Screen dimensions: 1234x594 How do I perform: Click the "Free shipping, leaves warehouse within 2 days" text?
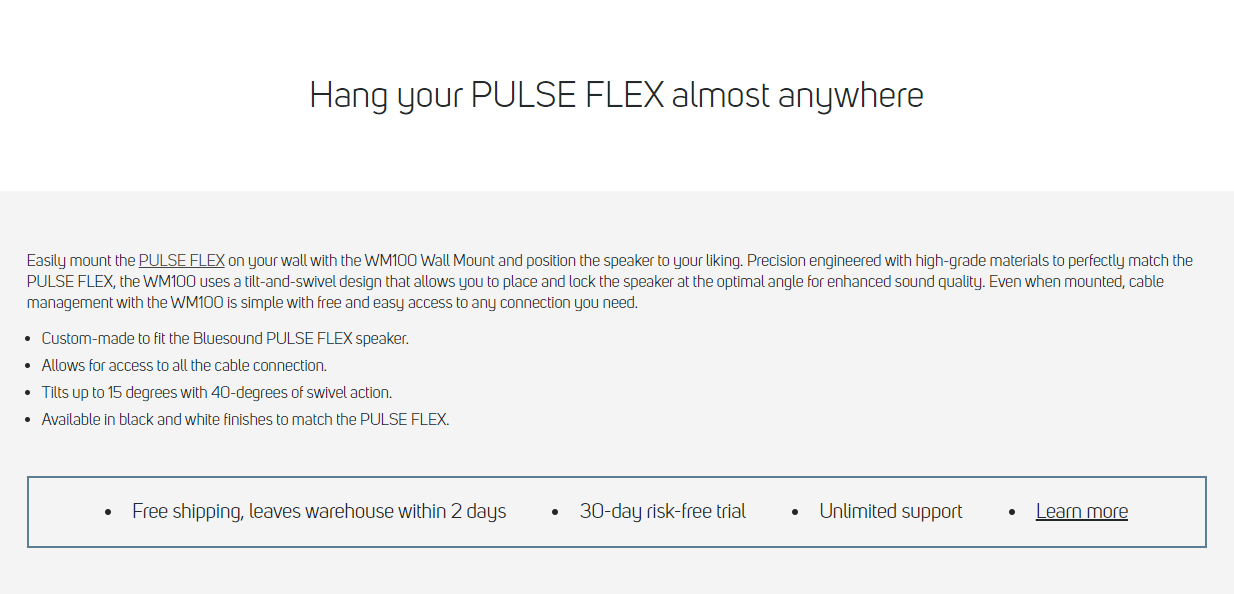(x=319, y=512)
